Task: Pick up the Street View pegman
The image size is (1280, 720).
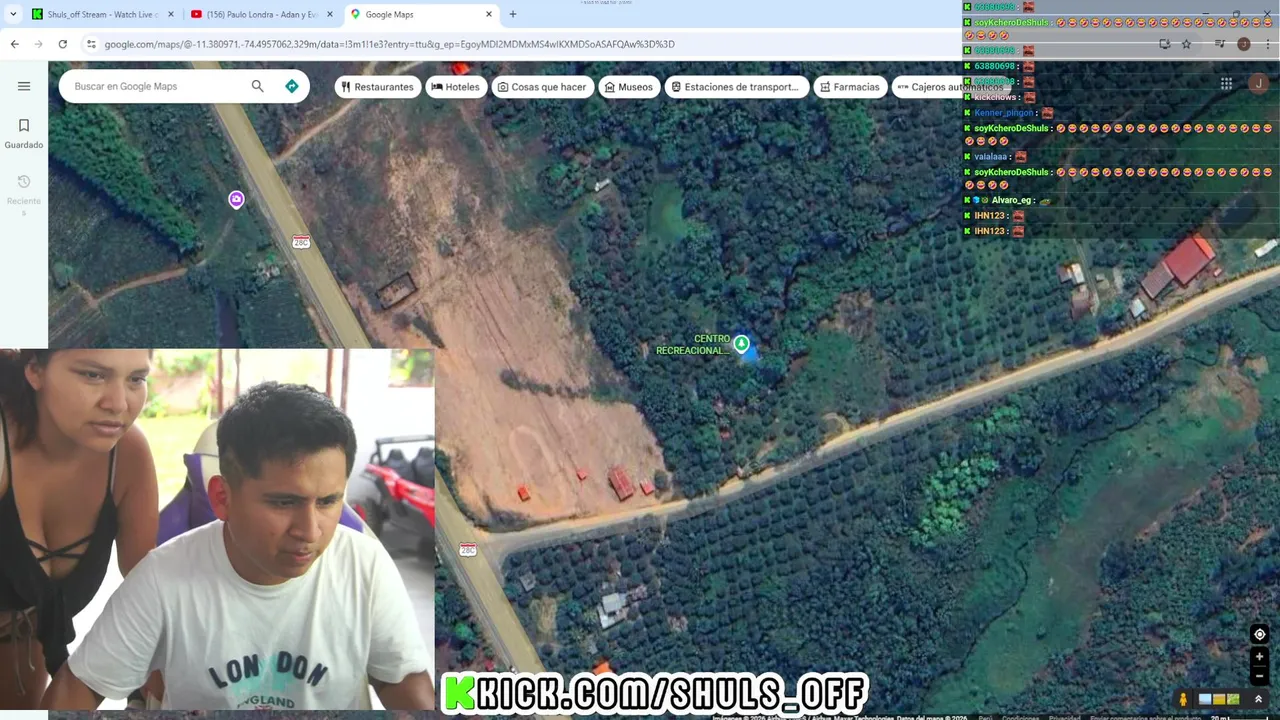Action: pyautogui.click(x=1183, y=700)
